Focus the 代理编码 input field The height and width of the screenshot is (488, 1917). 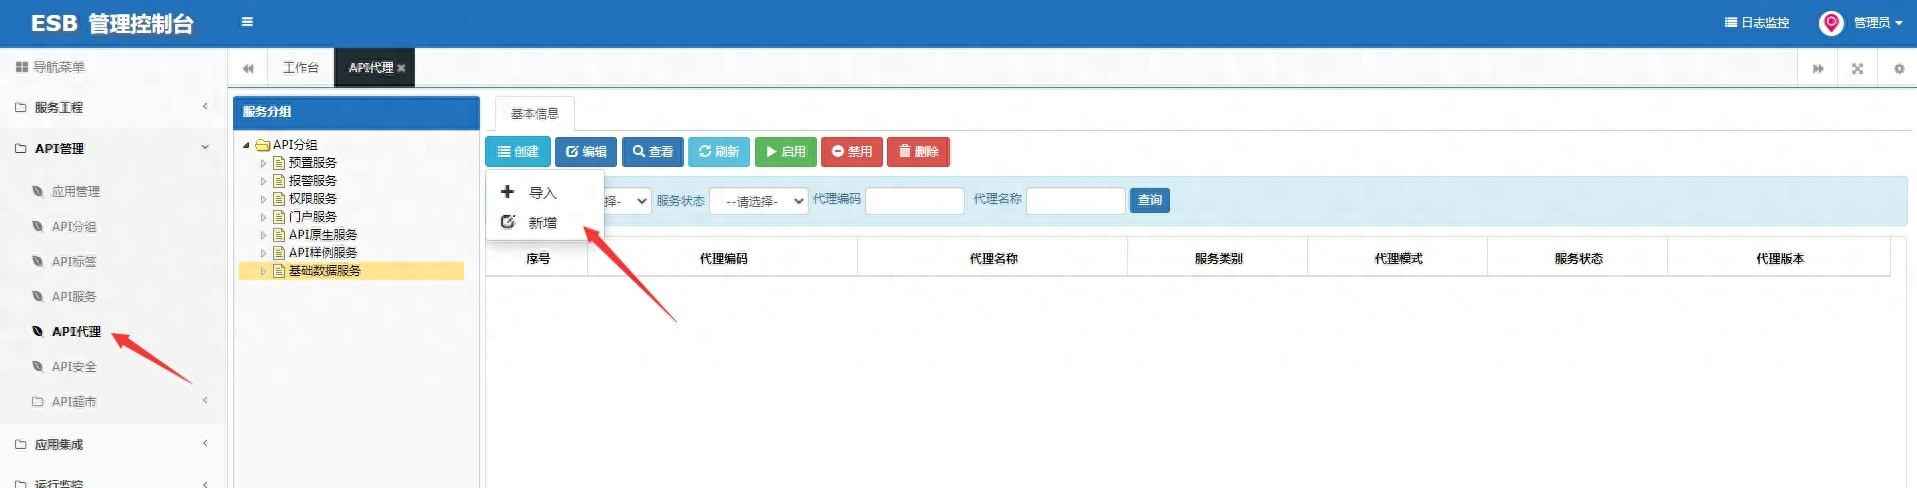click(x=914, y=201)
